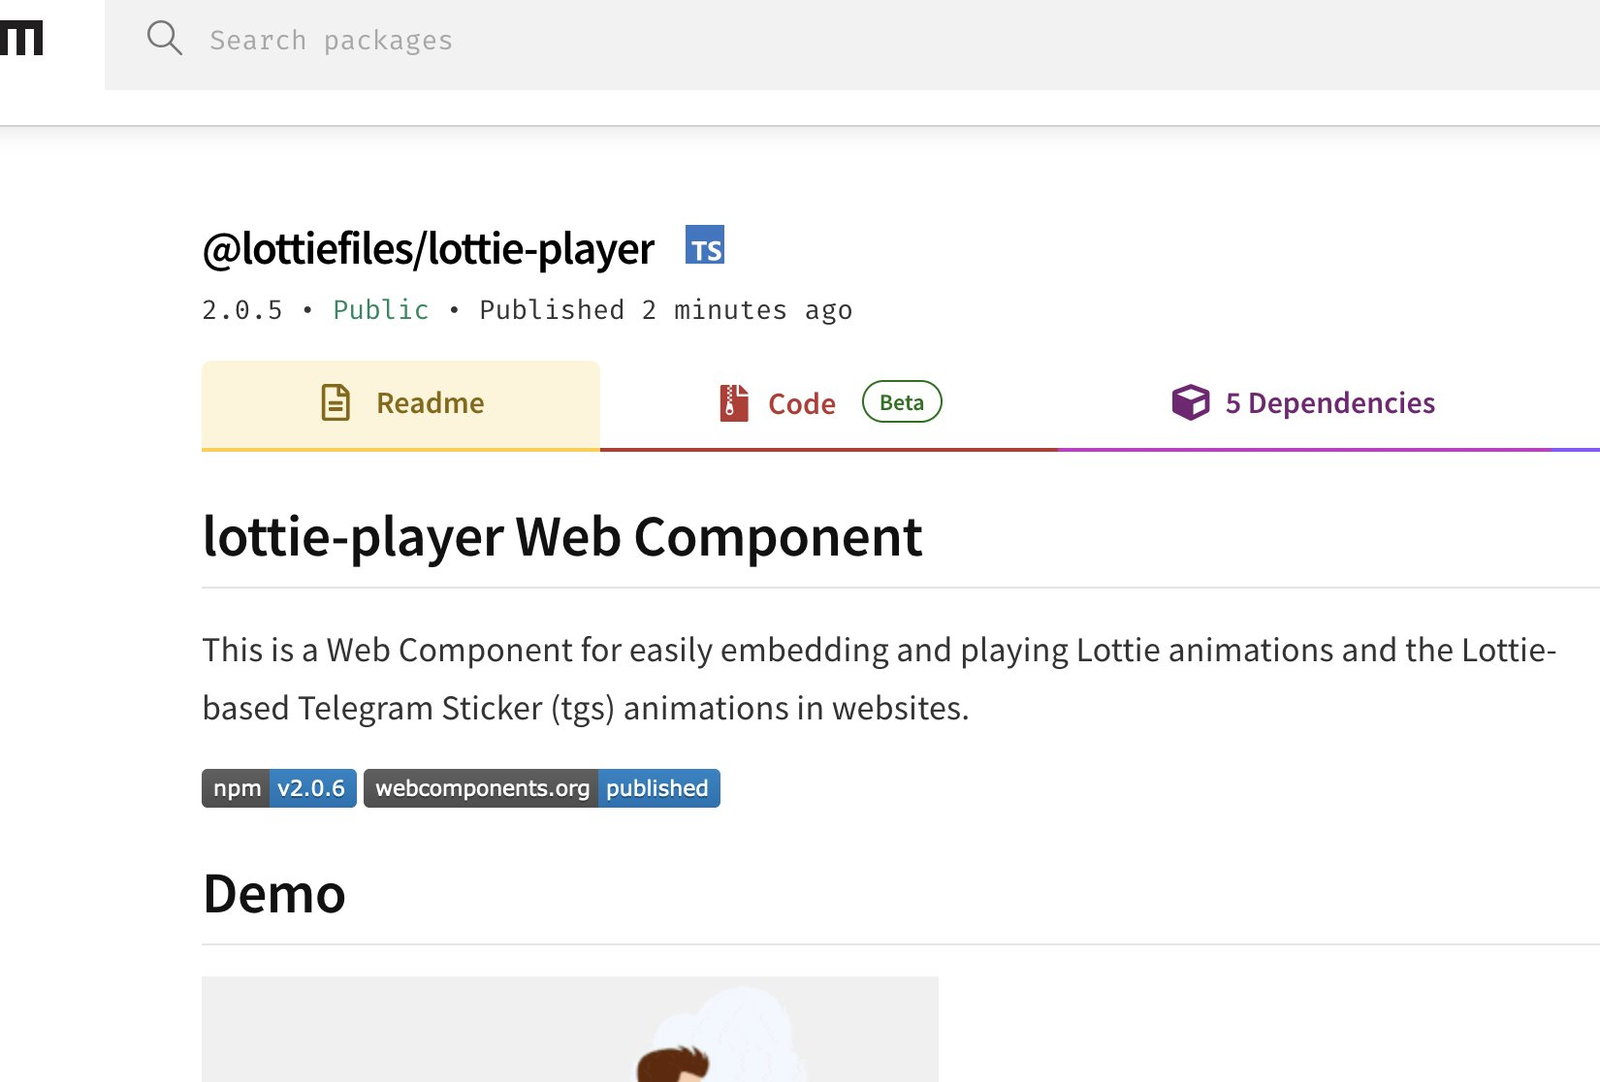Image resolution: width=1600 pixels, height=1082 pixels.
Task: Click the purple Dependencies box icon
Action: pos(1190,402)
